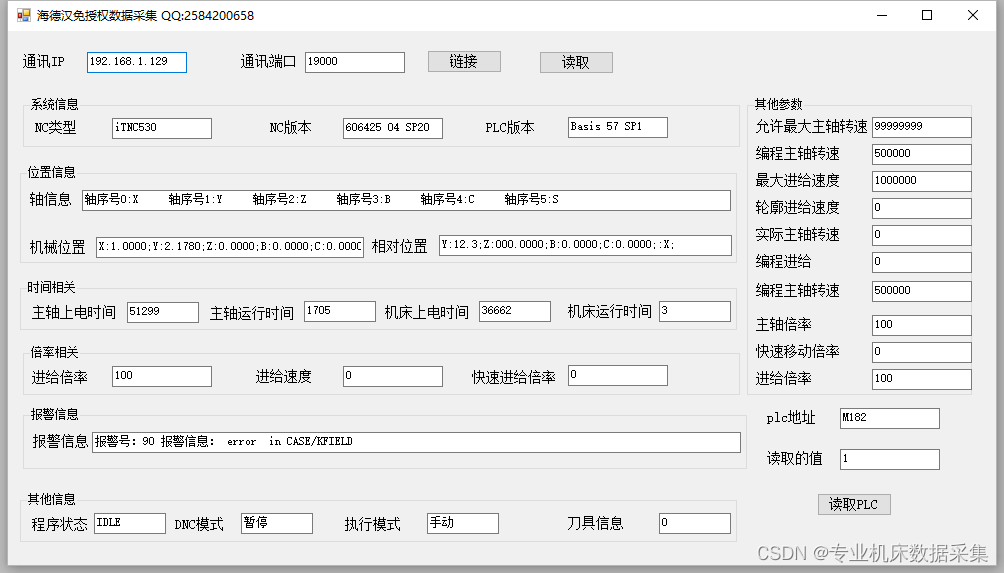This screenshot has width=1004, height=573.
Task: Click the 程序状态 IDLE field
Action: click(129, 523)
